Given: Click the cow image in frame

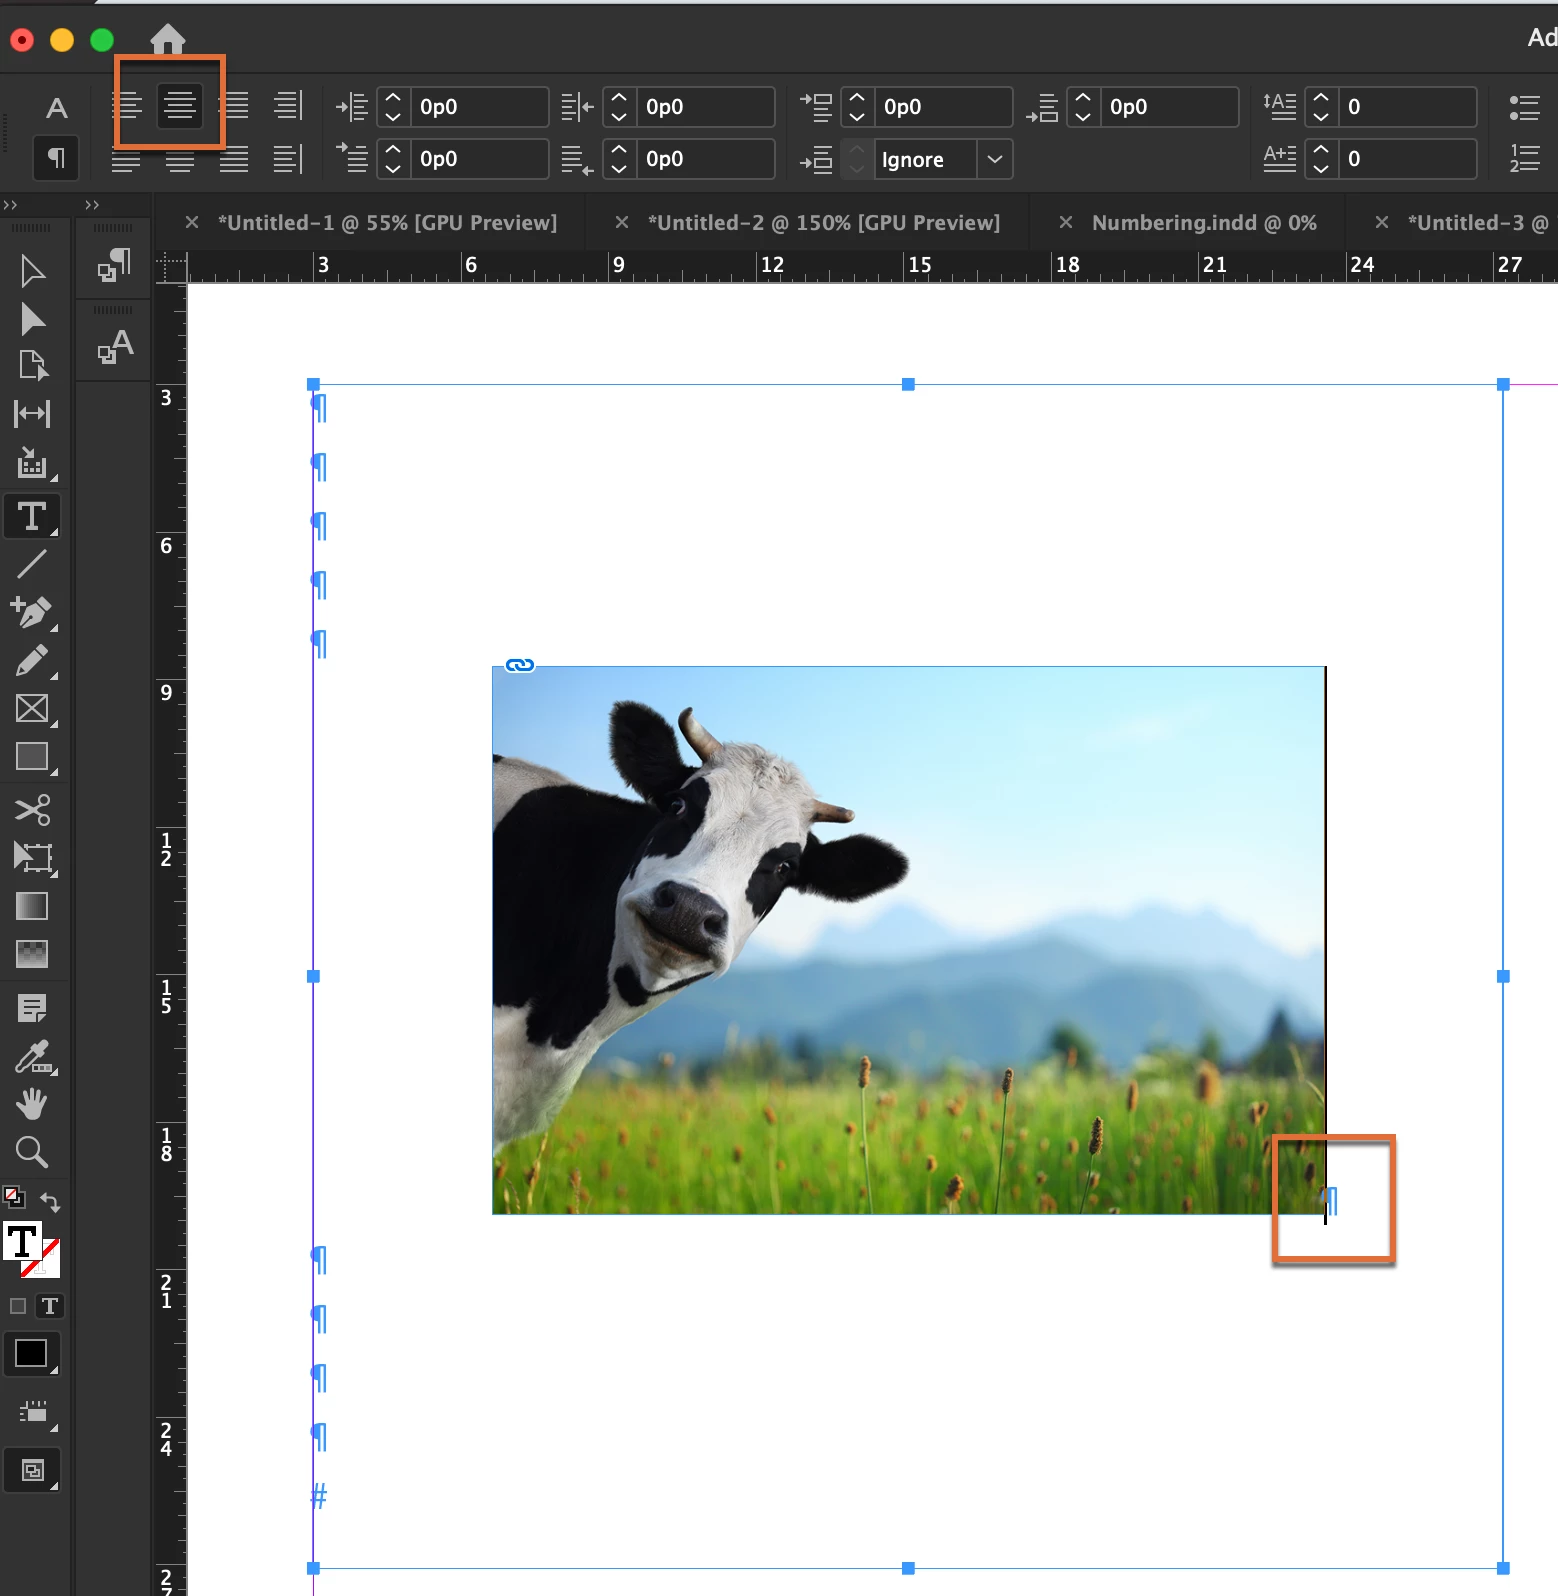Looking at the screenshot, I should 909,940.
